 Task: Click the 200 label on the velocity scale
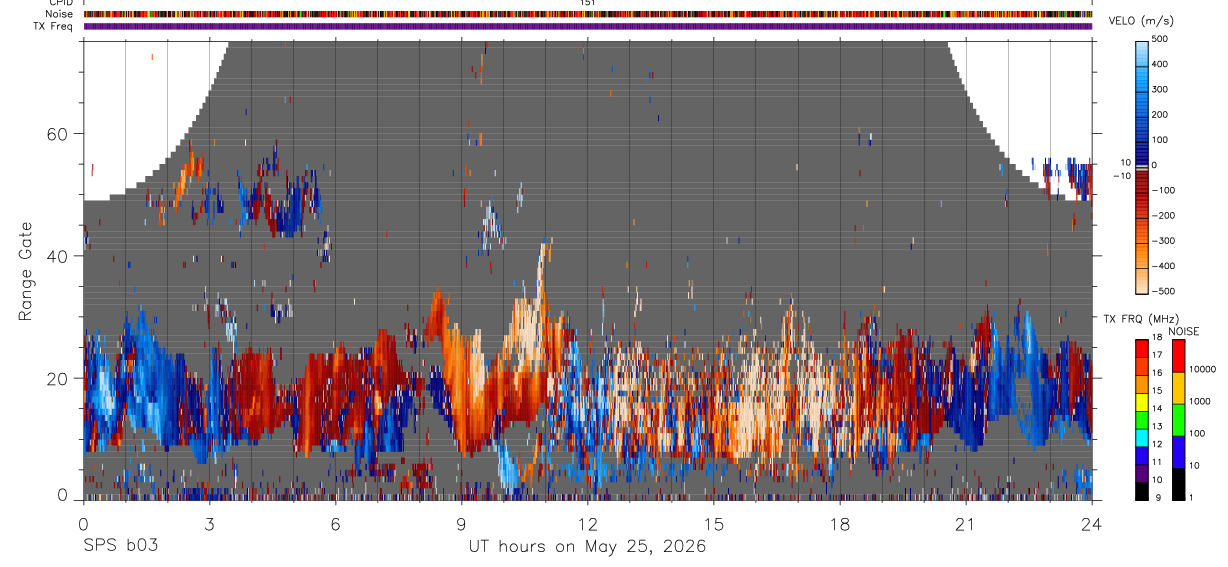click(1160, 115)
